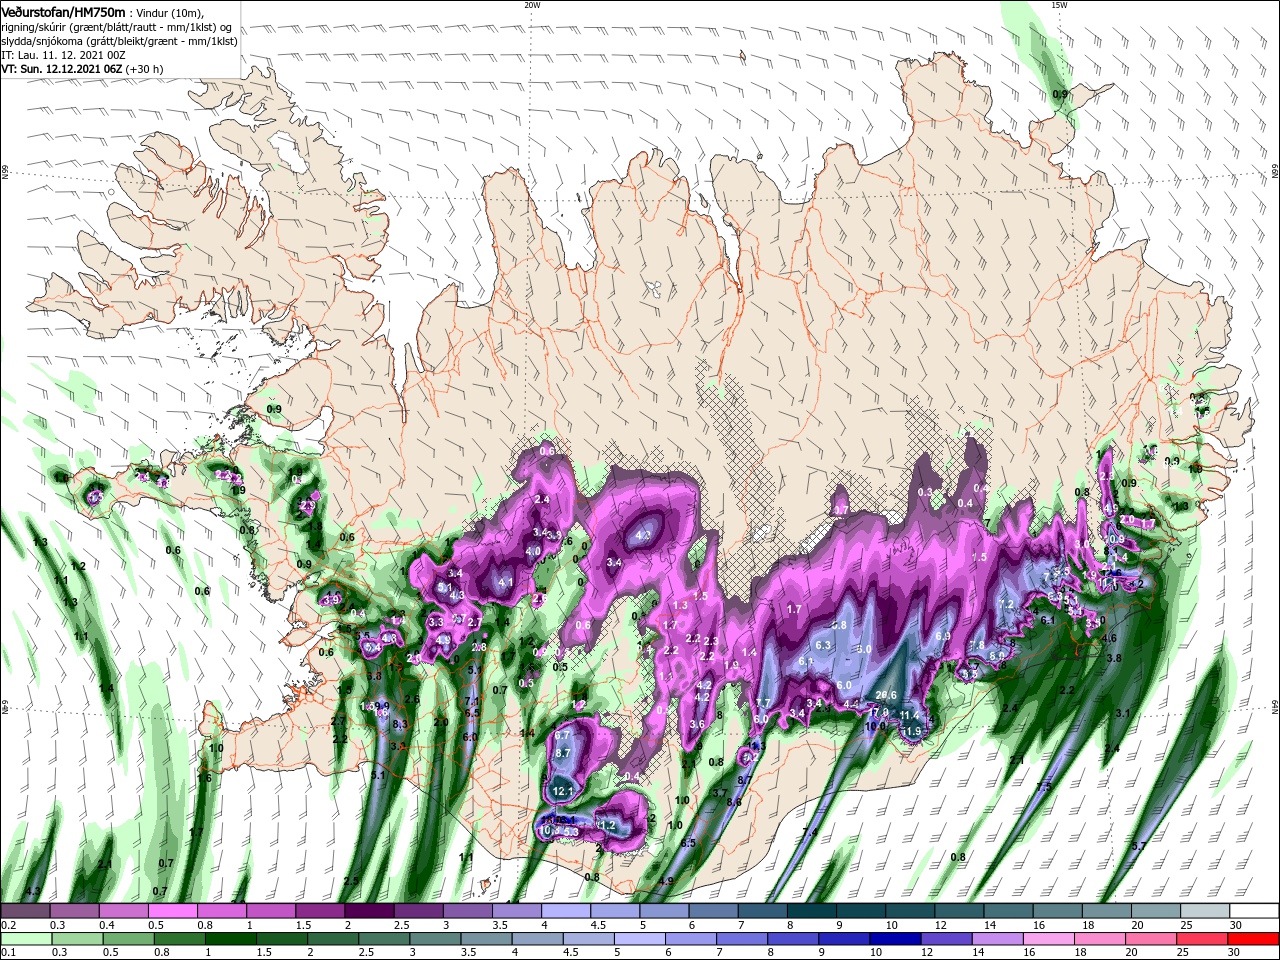Click the dark teal swatch between 9 and 10, upper legend
This screenshot has height=960, width=1280.
click(861, 911)
